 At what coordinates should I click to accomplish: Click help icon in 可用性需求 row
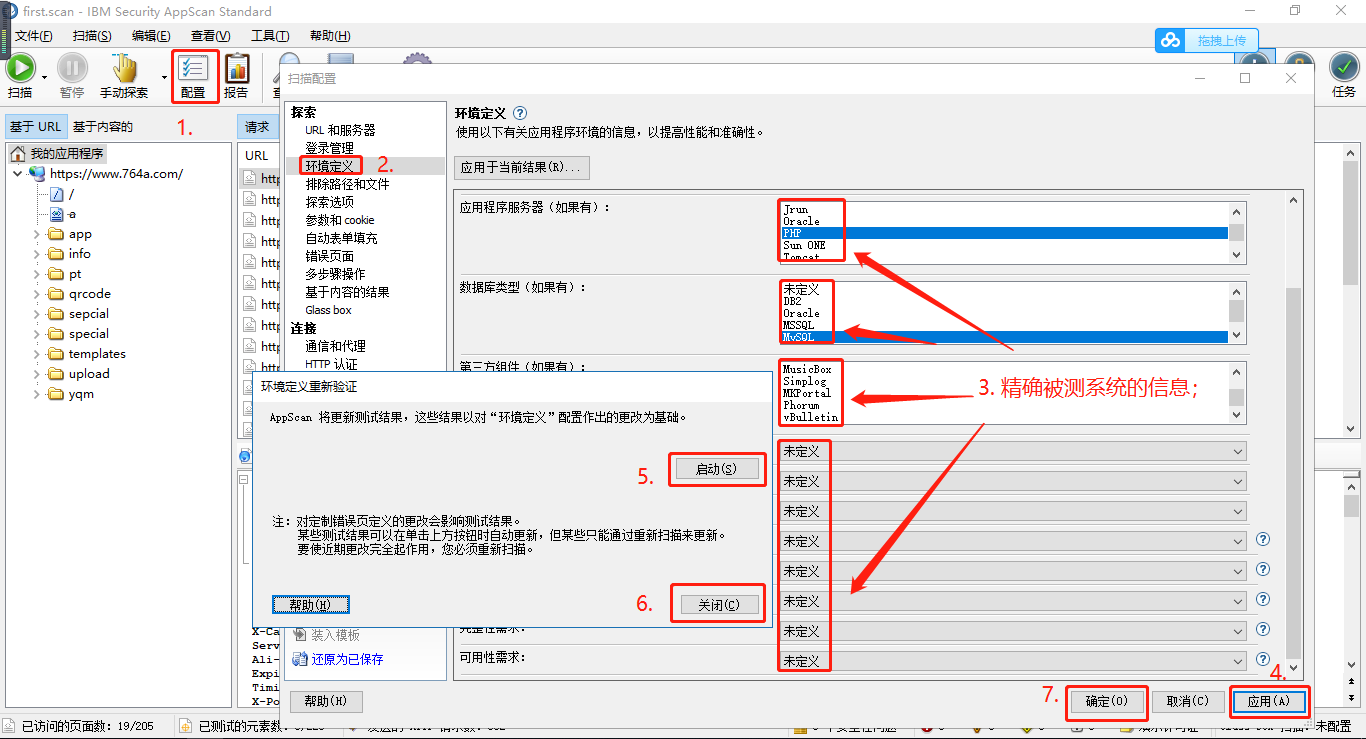pos(1263,659)
